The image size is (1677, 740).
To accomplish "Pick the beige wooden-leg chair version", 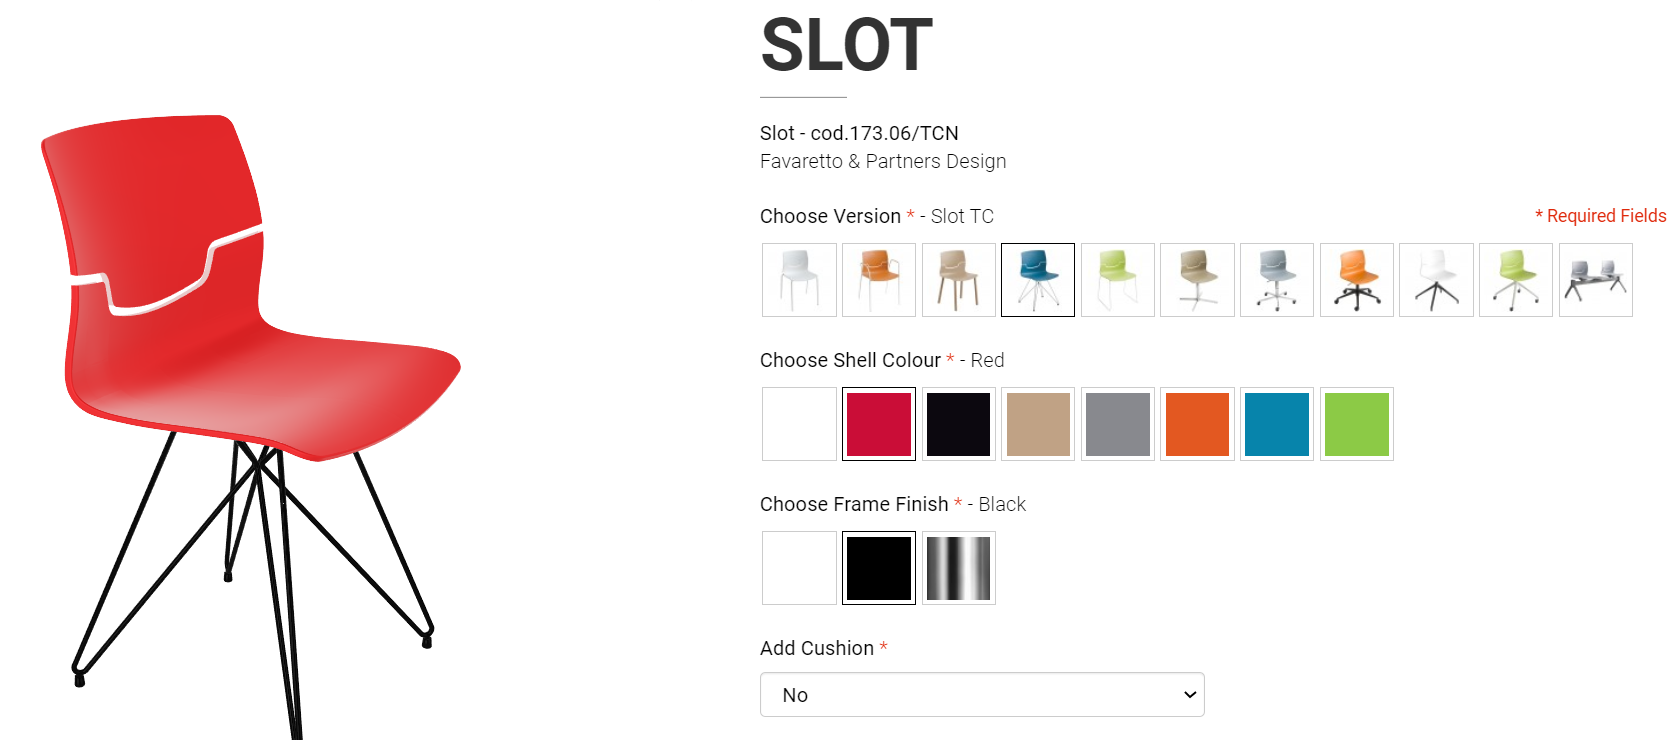I will tap(959, 280).
